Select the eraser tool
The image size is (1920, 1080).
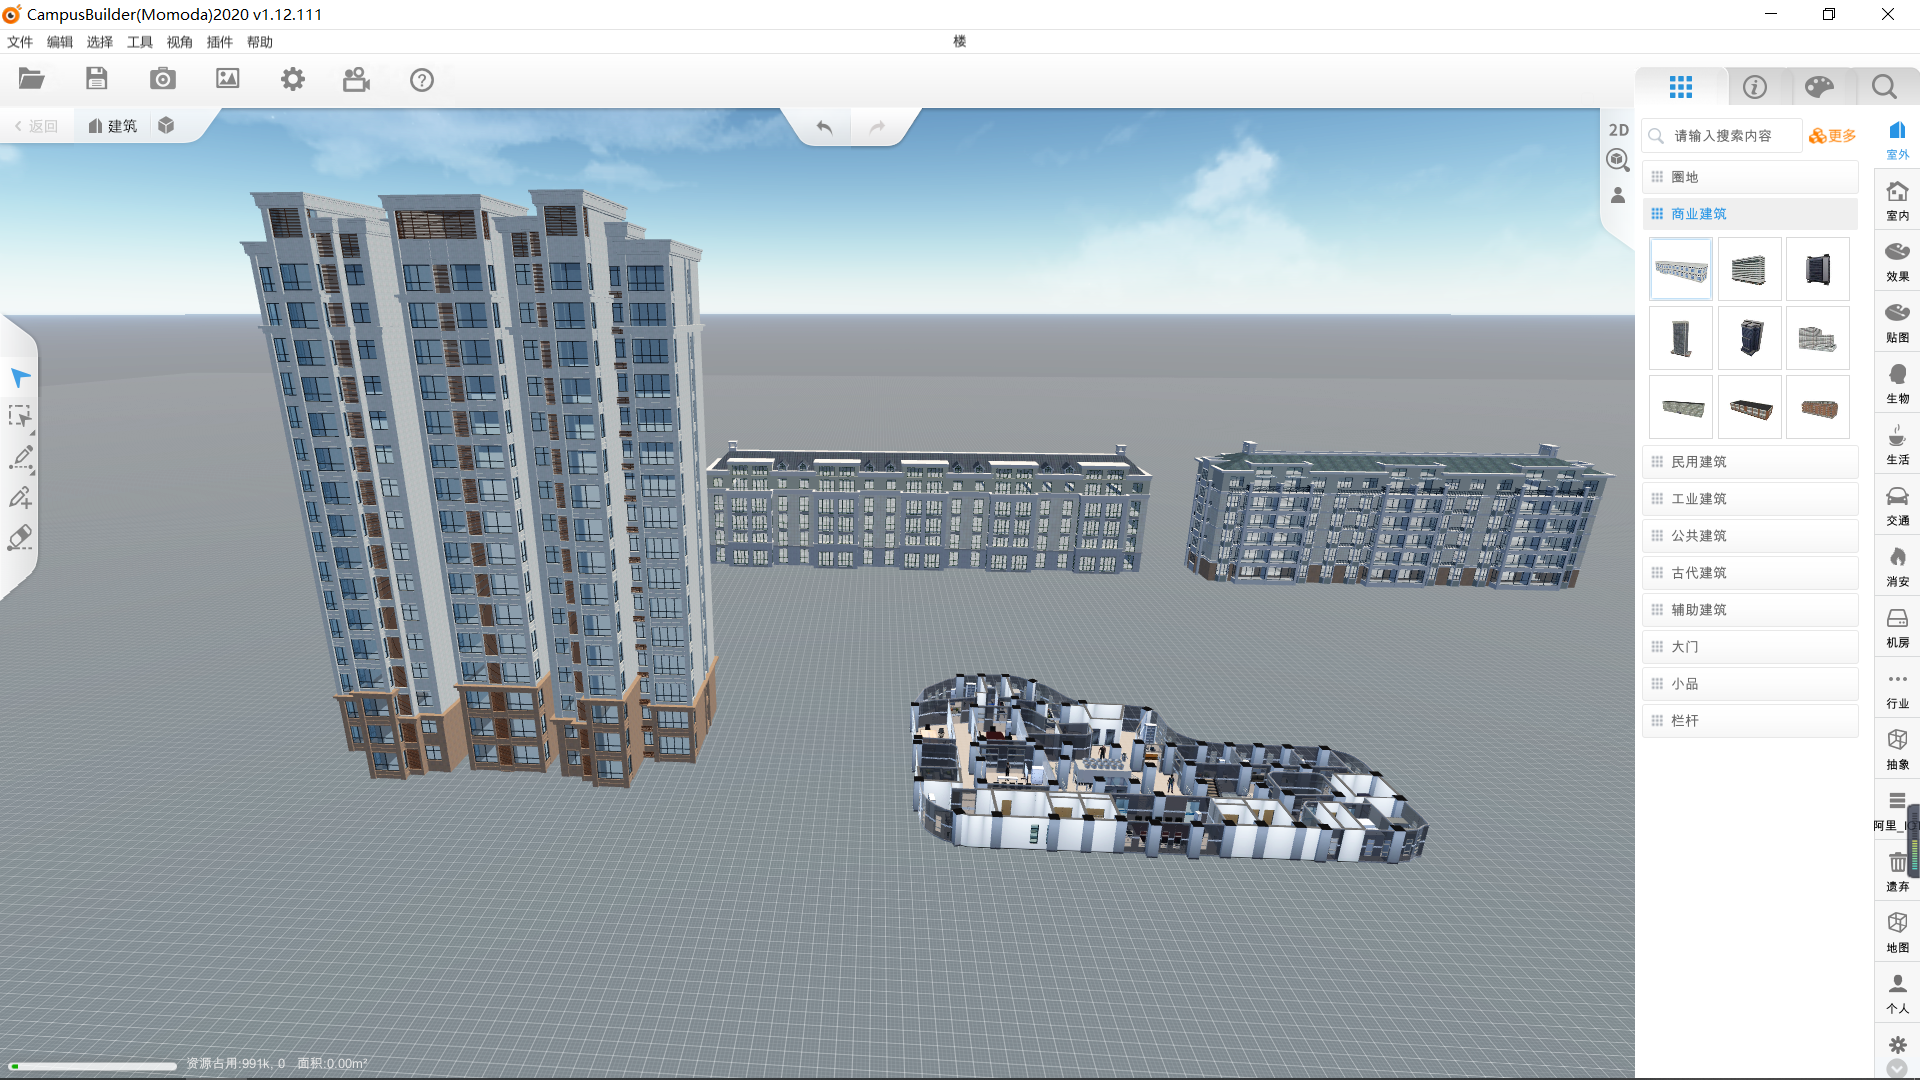point(20,538)
